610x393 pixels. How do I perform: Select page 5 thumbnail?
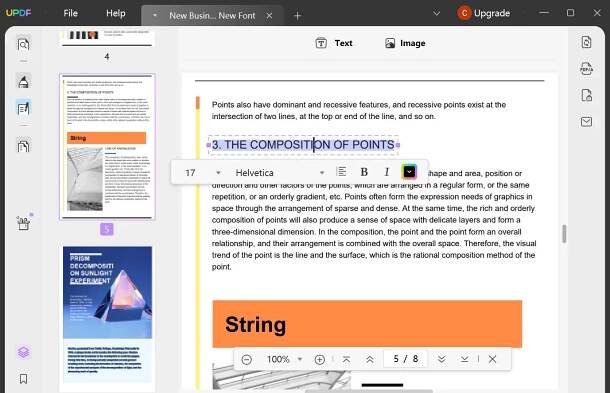pyautogui.click(x=107, y=146)
